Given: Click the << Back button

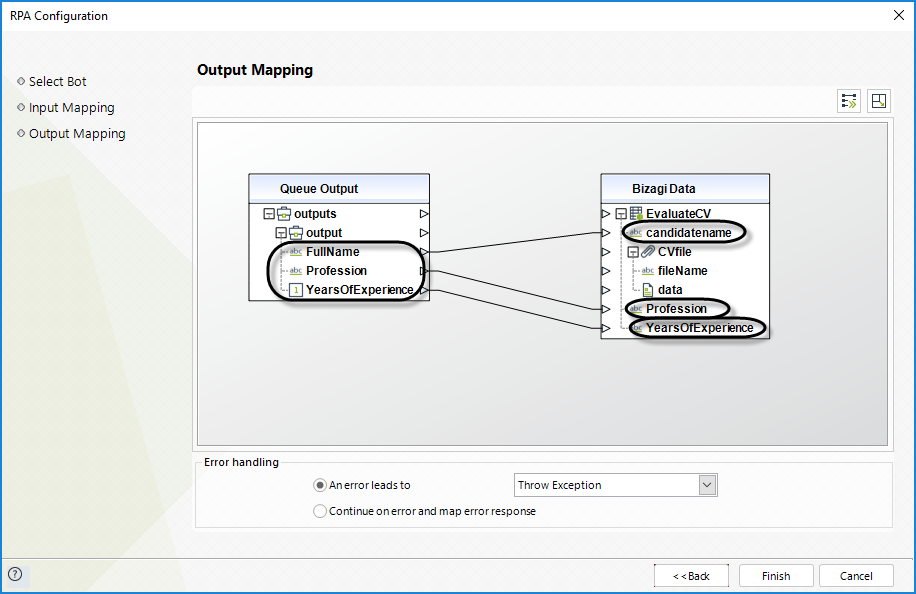Looking at the screenshot, I should (691, 576).
